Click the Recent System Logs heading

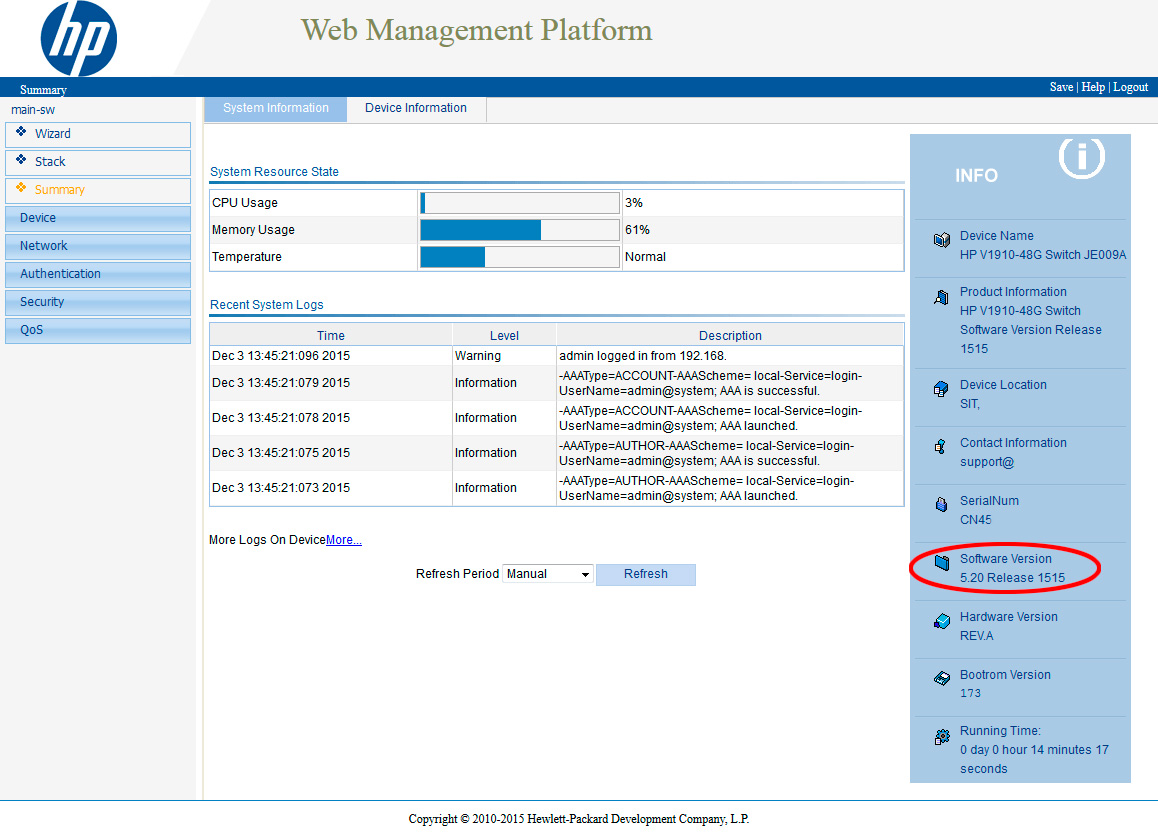267,305
